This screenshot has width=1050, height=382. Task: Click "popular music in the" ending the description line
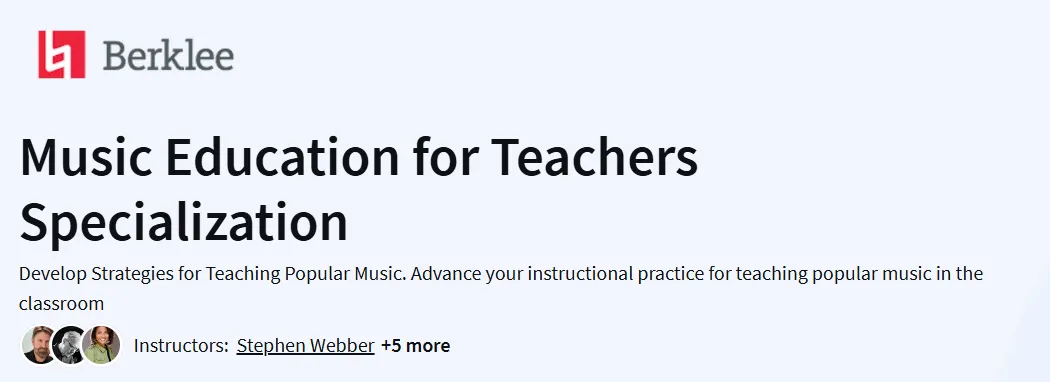(x=886, y=274)
